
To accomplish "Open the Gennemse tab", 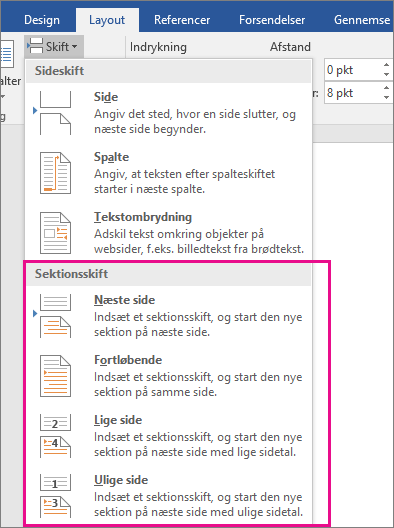I will coord(362,20).
